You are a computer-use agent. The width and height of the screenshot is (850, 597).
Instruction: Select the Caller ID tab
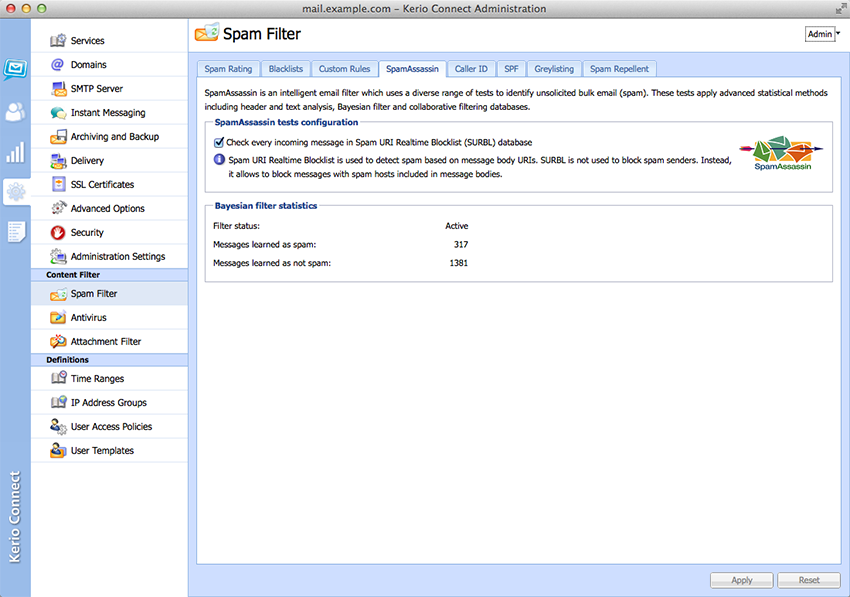(x=471, y=69)
